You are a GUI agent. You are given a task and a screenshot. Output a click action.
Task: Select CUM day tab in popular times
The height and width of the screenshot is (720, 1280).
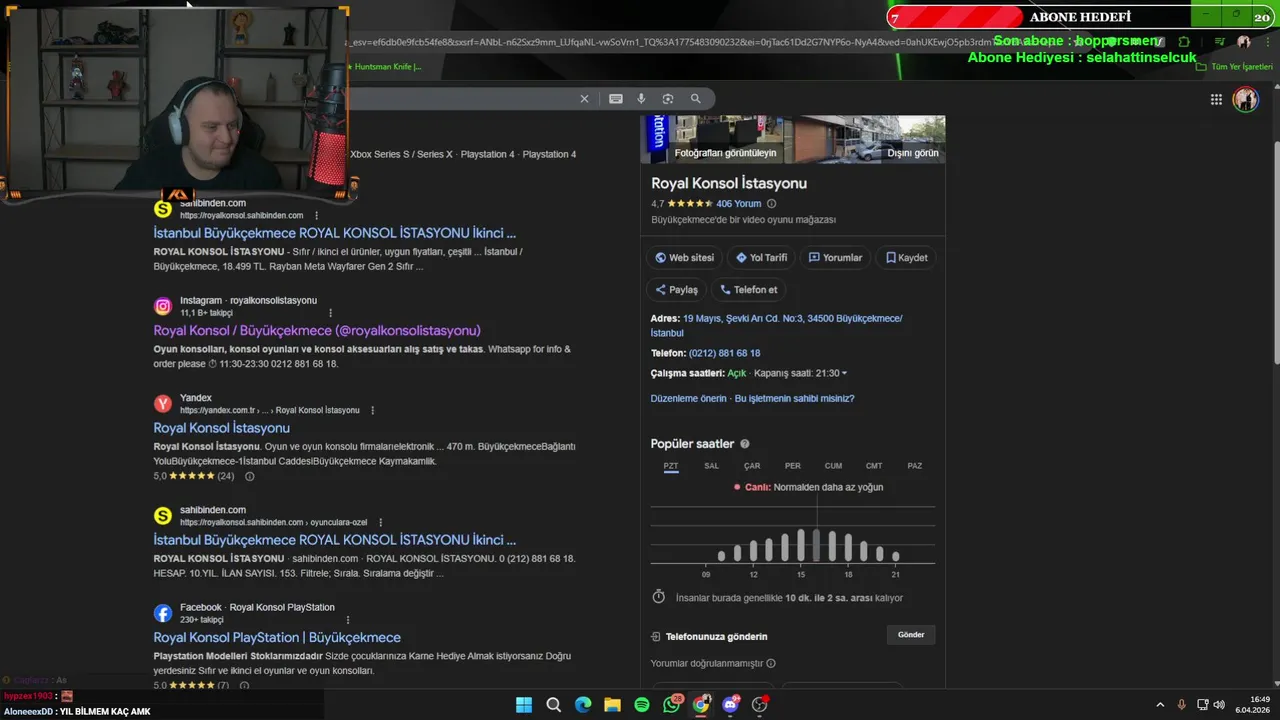pyautogui.click(x=833, y=466)
